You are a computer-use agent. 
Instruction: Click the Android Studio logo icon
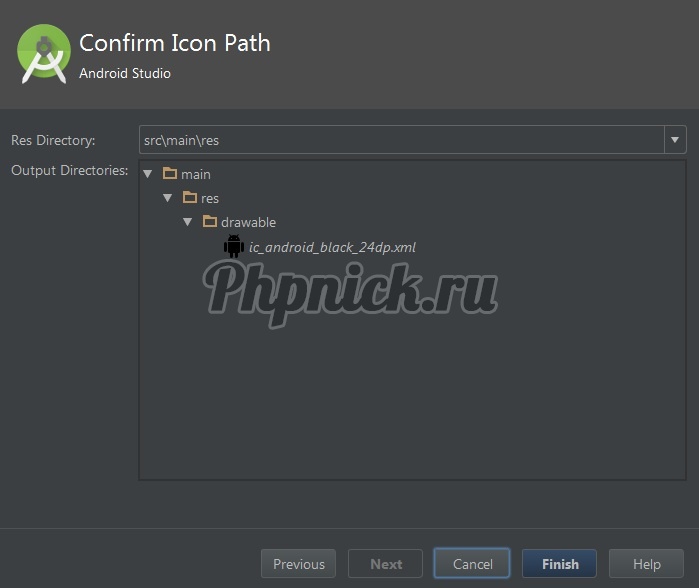tap(43, 55)
